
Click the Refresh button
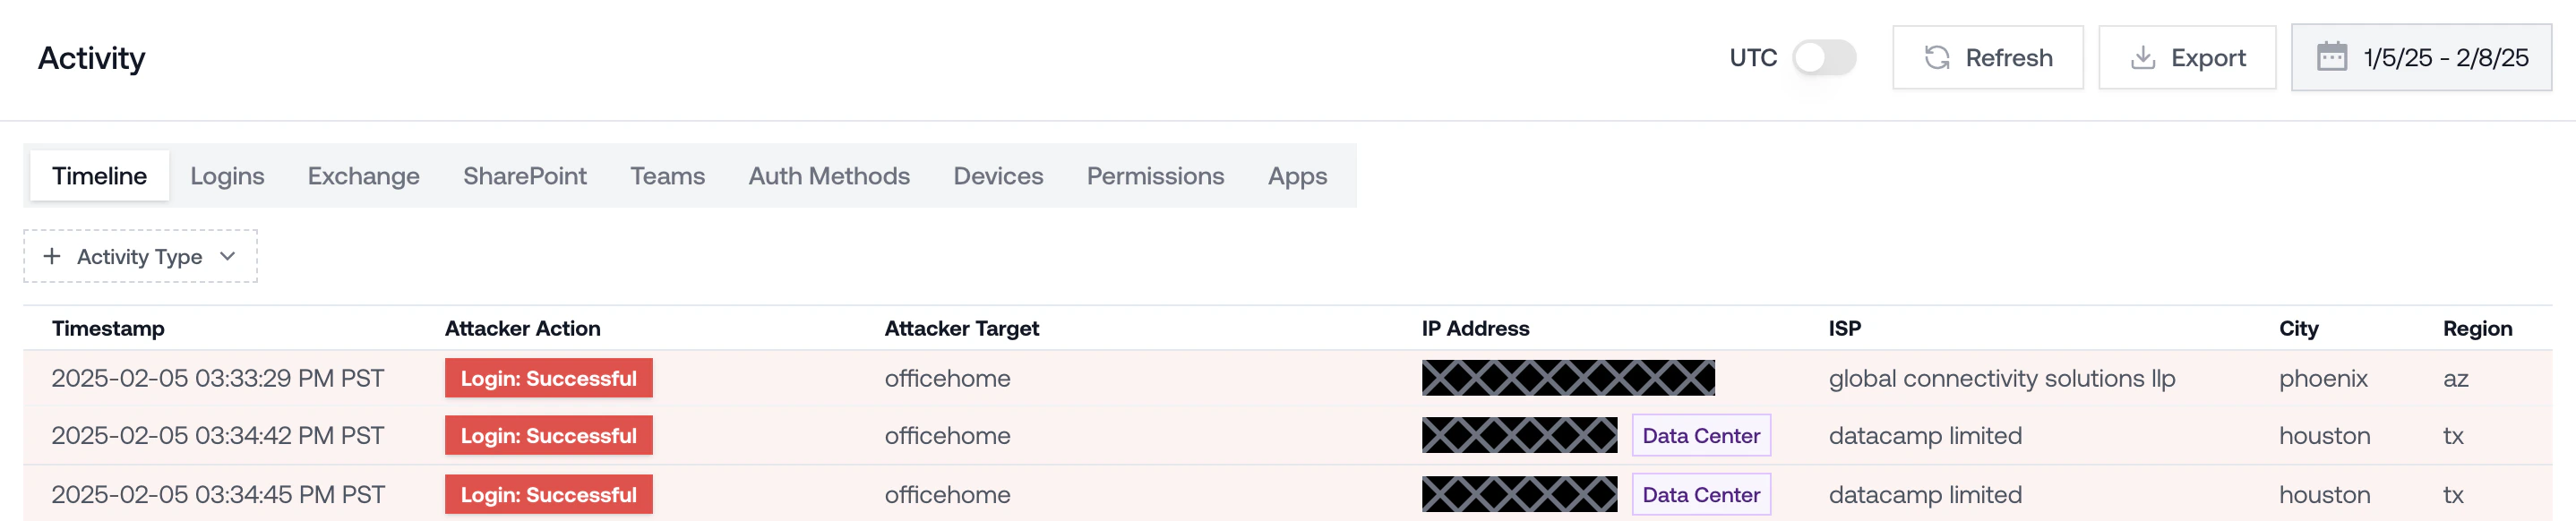point(1988,57)
